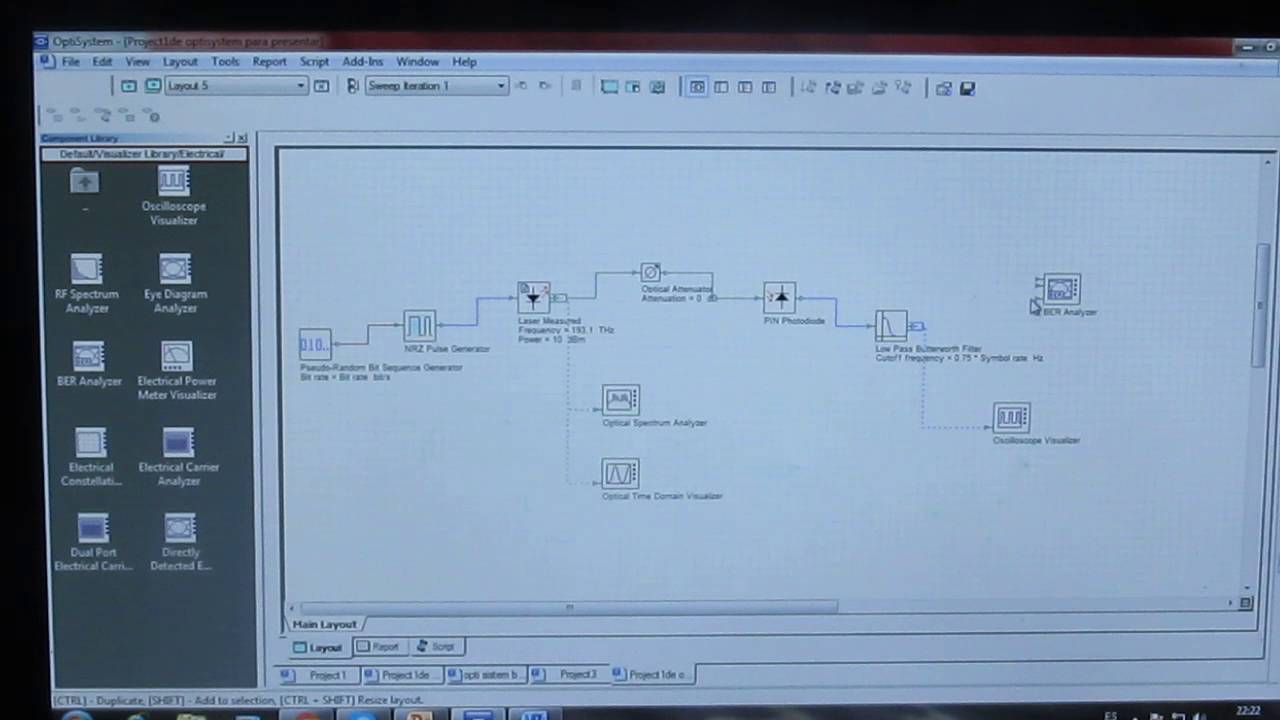Select the Oscilloscope Visualizer library component

click(173, 196)
